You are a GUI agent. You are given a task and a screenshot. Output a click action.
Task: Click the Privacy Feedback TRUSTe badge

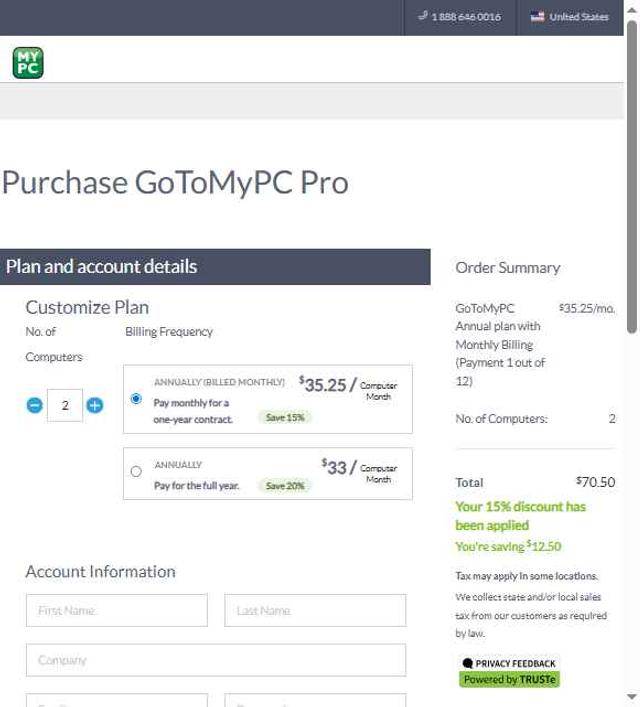pos(510,671)
